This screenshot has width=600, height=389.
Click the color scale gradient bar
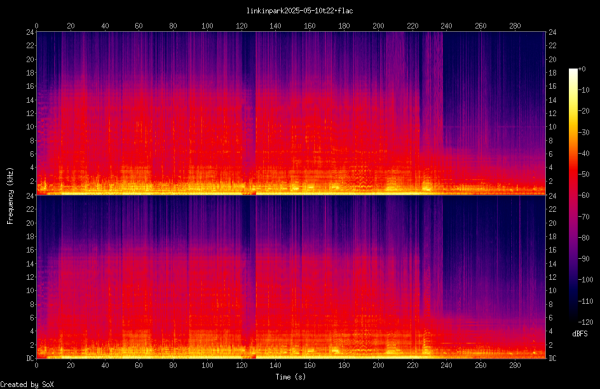click(x=573, y=195)
